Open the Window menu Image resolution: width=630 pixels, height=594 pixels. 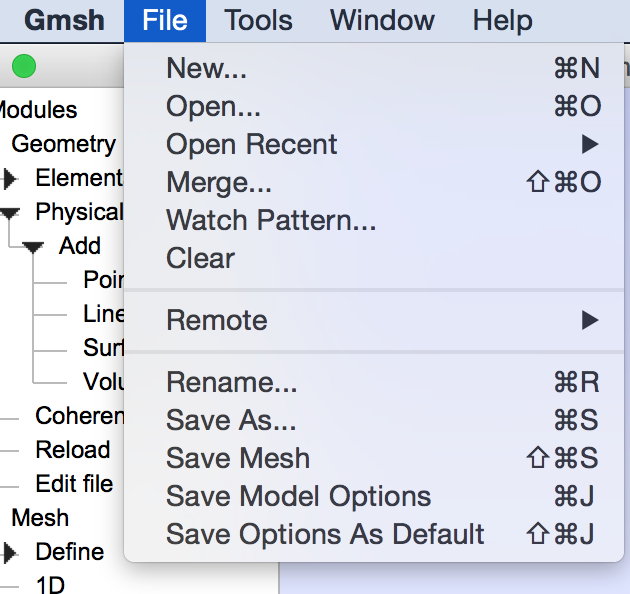pos(382,20)
